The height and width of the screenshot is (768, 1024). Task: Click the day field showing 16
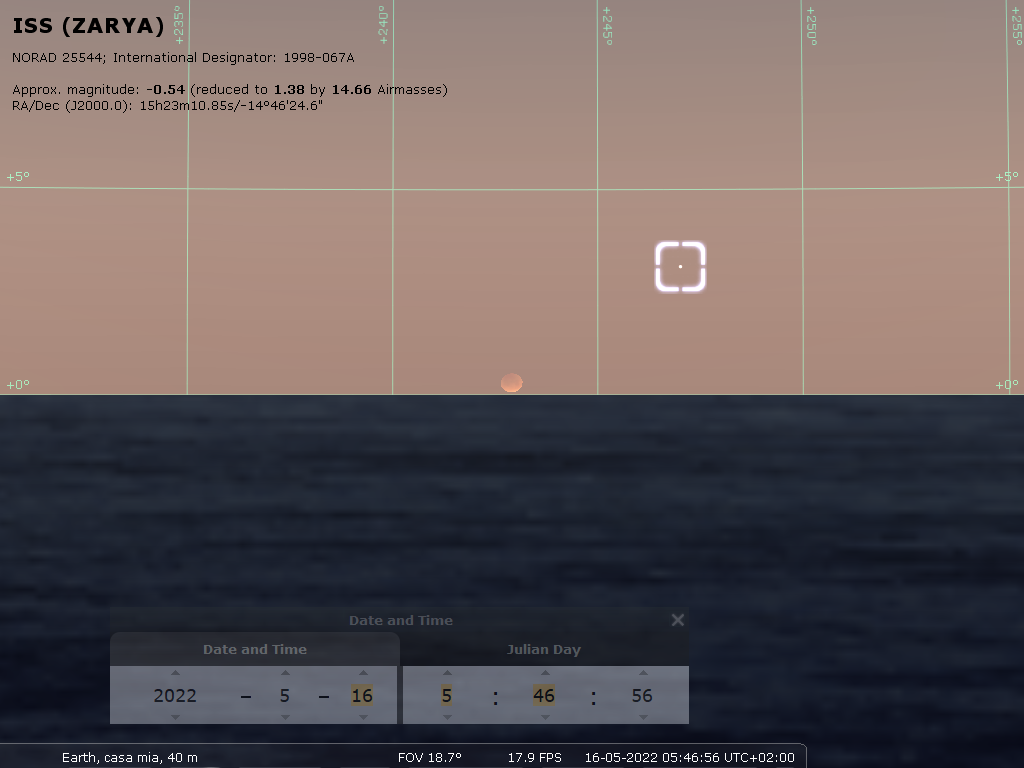click(x=362, y=696)
